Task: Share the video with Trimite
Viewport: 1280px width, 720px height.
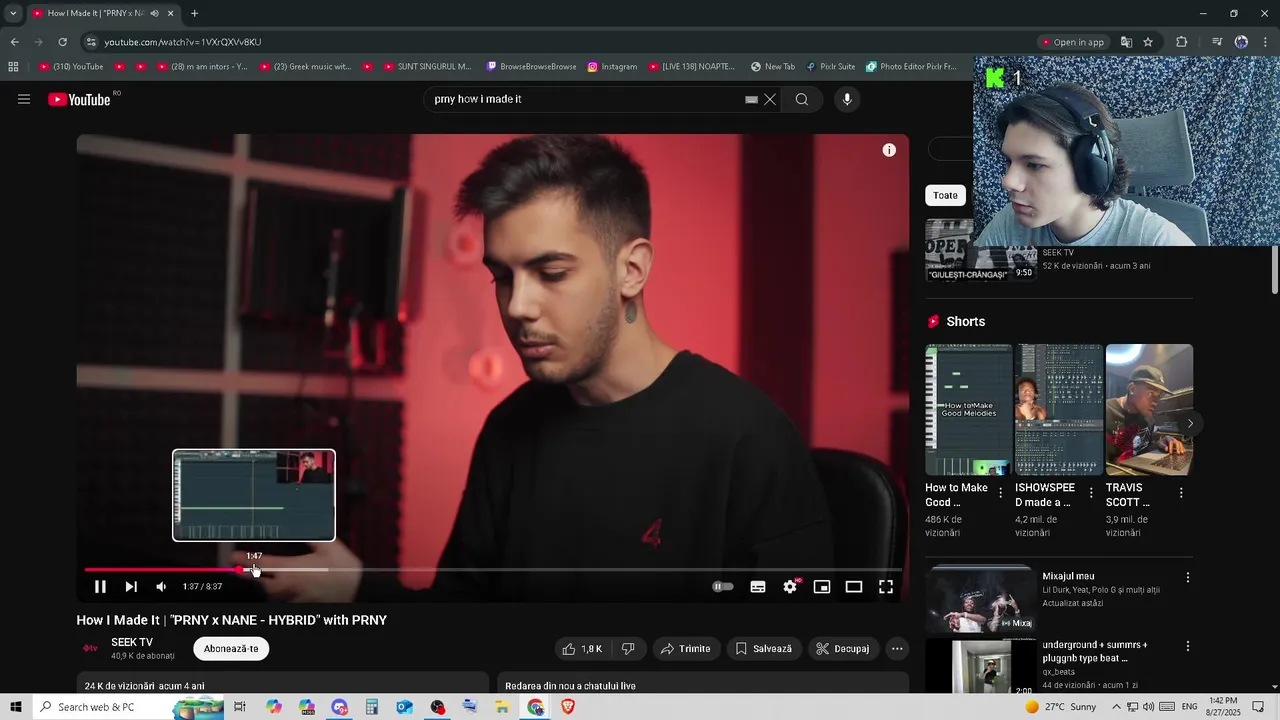Action: (685, 649)
